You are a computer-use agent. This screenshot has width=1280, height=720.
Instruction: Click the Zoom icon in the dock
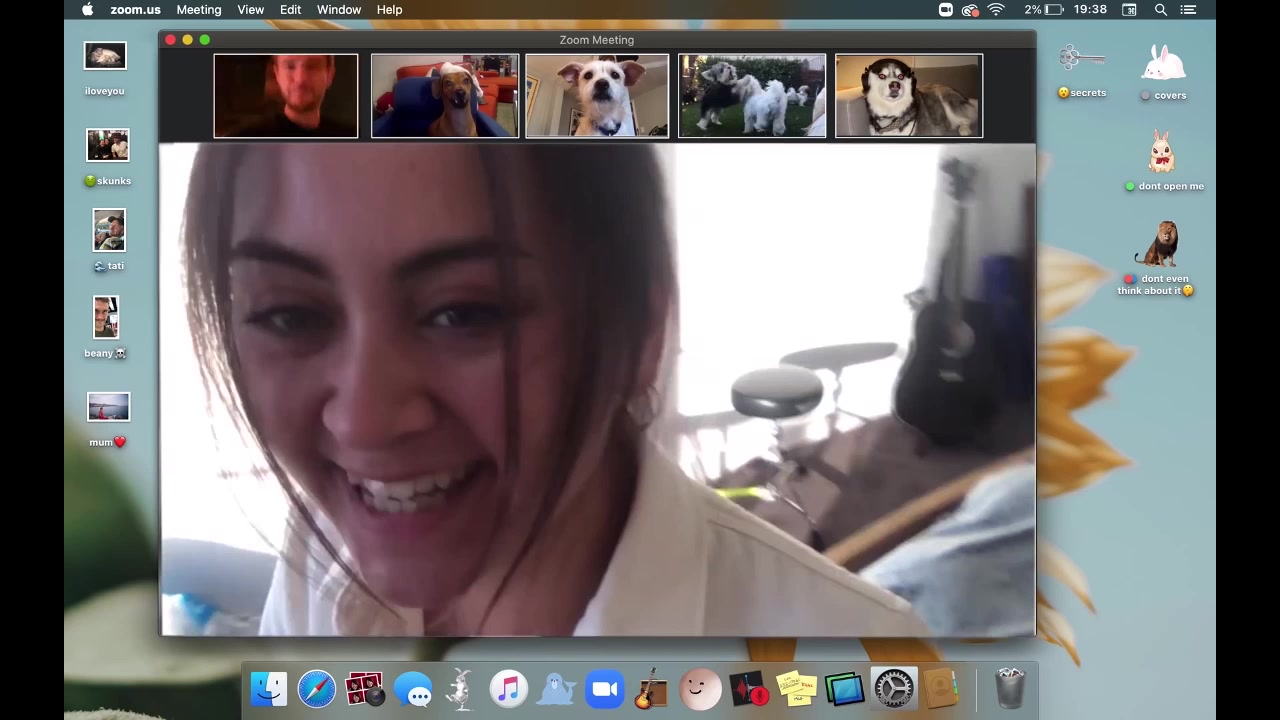pyautogui.click(x=604, y=689)
